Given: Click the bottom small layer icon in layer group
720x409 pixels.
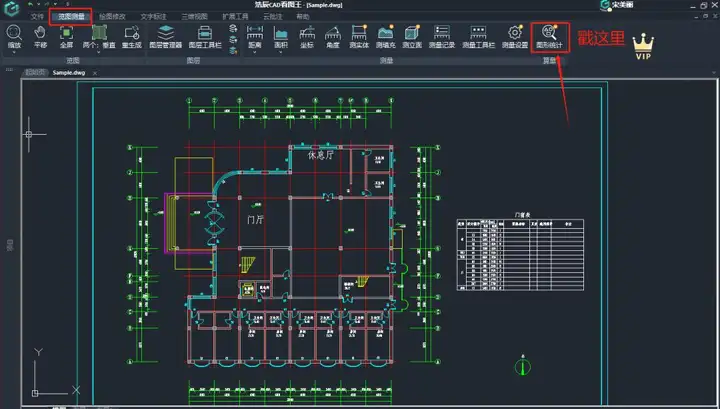Looking at the screenshot, I should (233, 51).
